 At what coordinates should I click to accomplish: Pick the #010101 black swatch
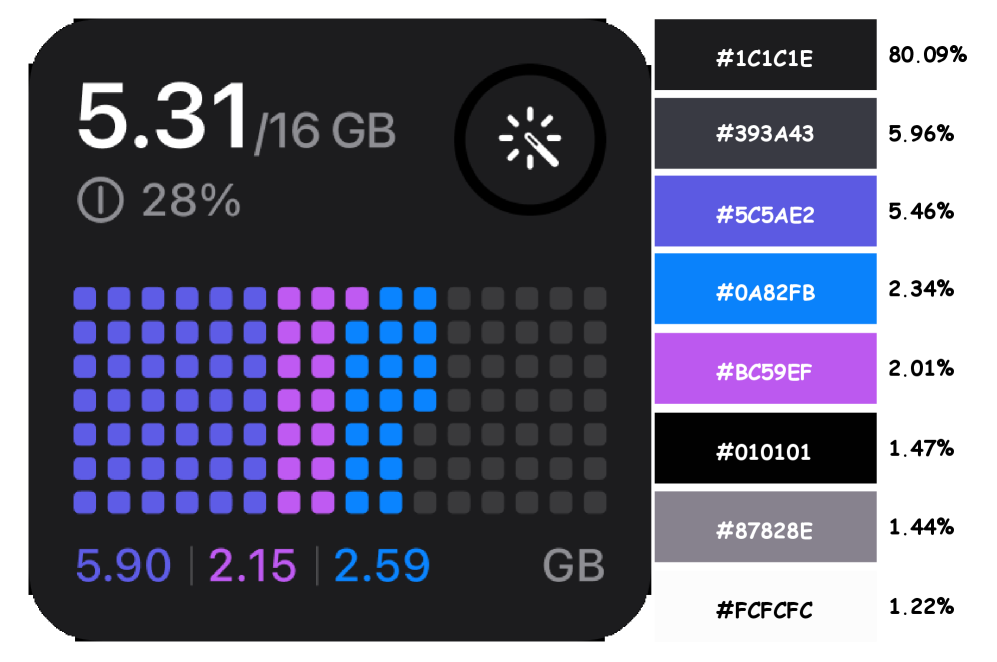tap(765, 448)
